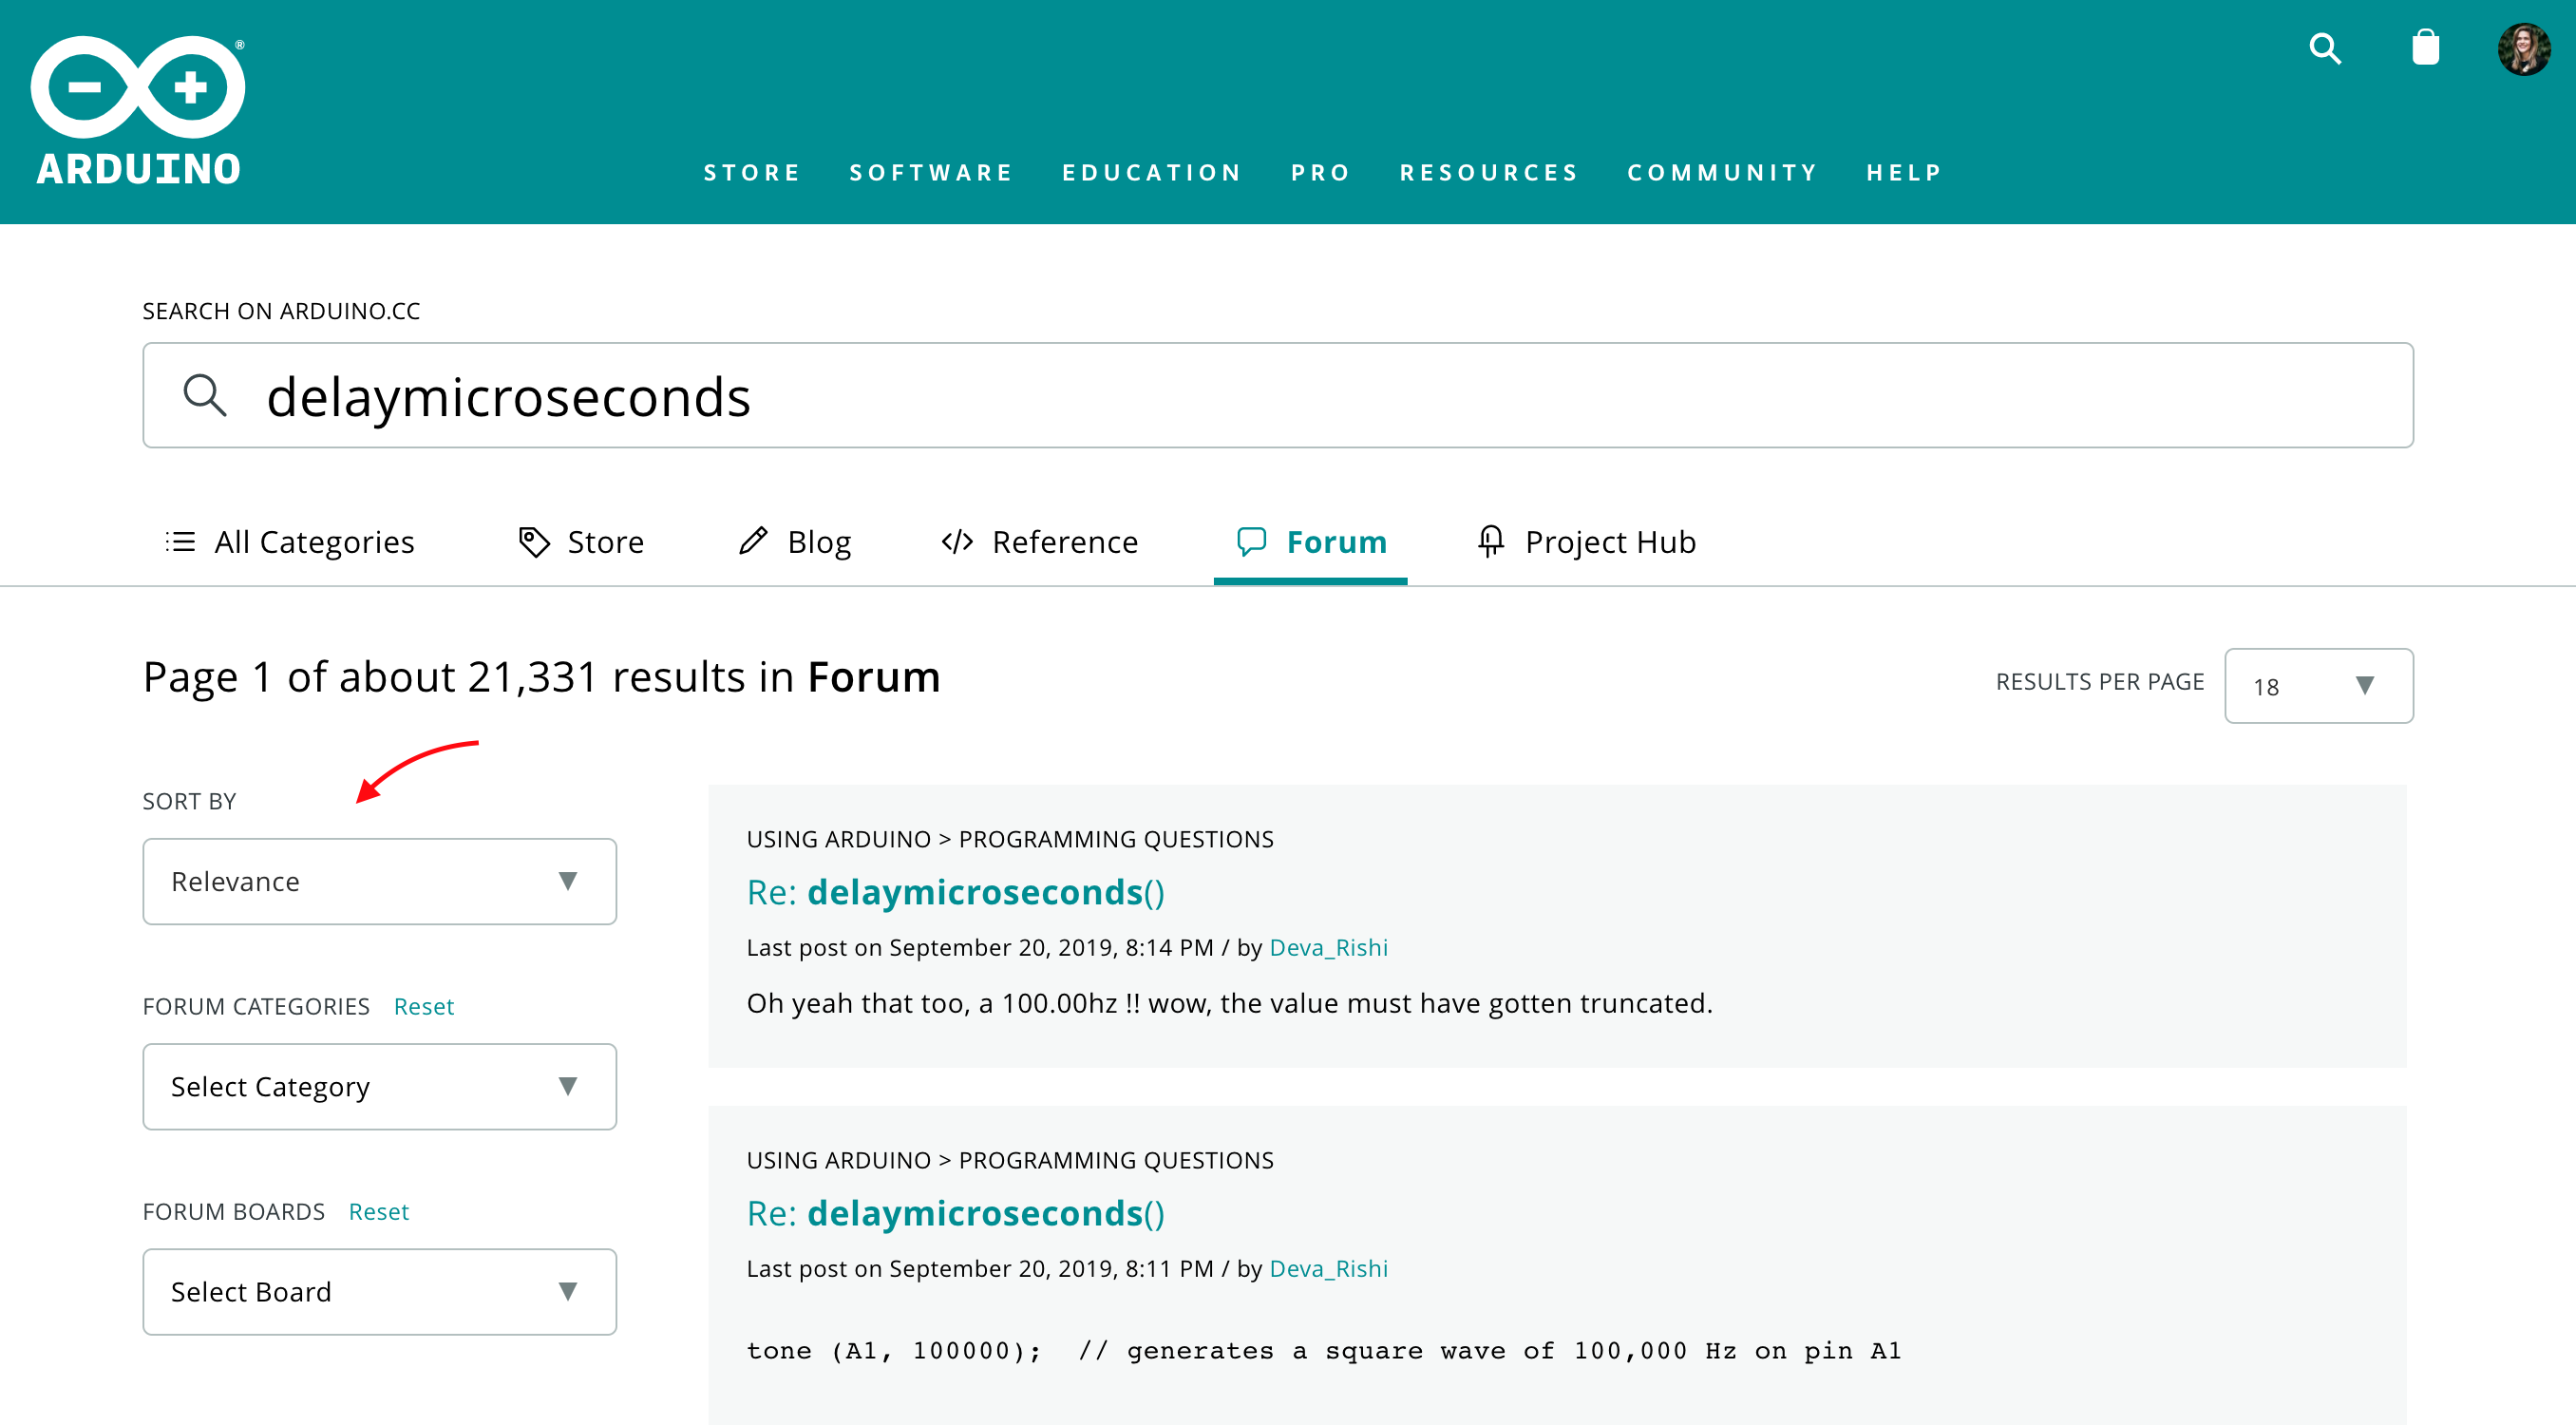This screenshot has height=1425, width=2576.
Task: Reset the Forum Categories filter
Action: point(424,1006)
